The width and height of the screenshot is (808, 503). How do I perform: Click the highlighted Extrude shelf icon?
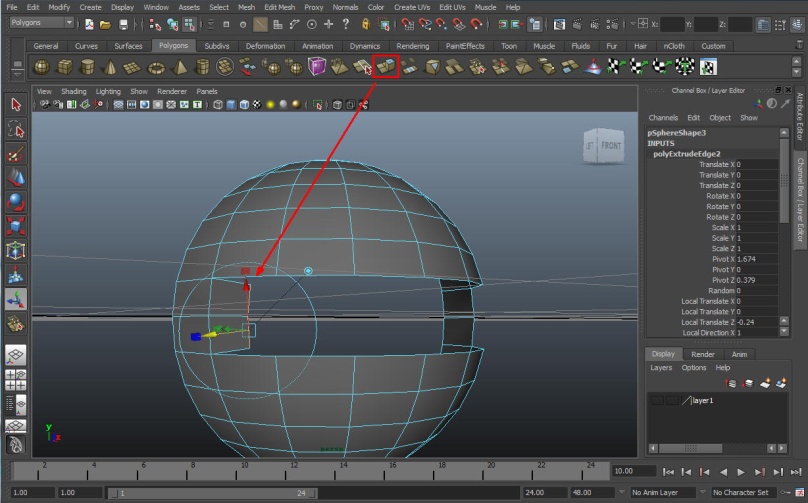click(386, 66)
